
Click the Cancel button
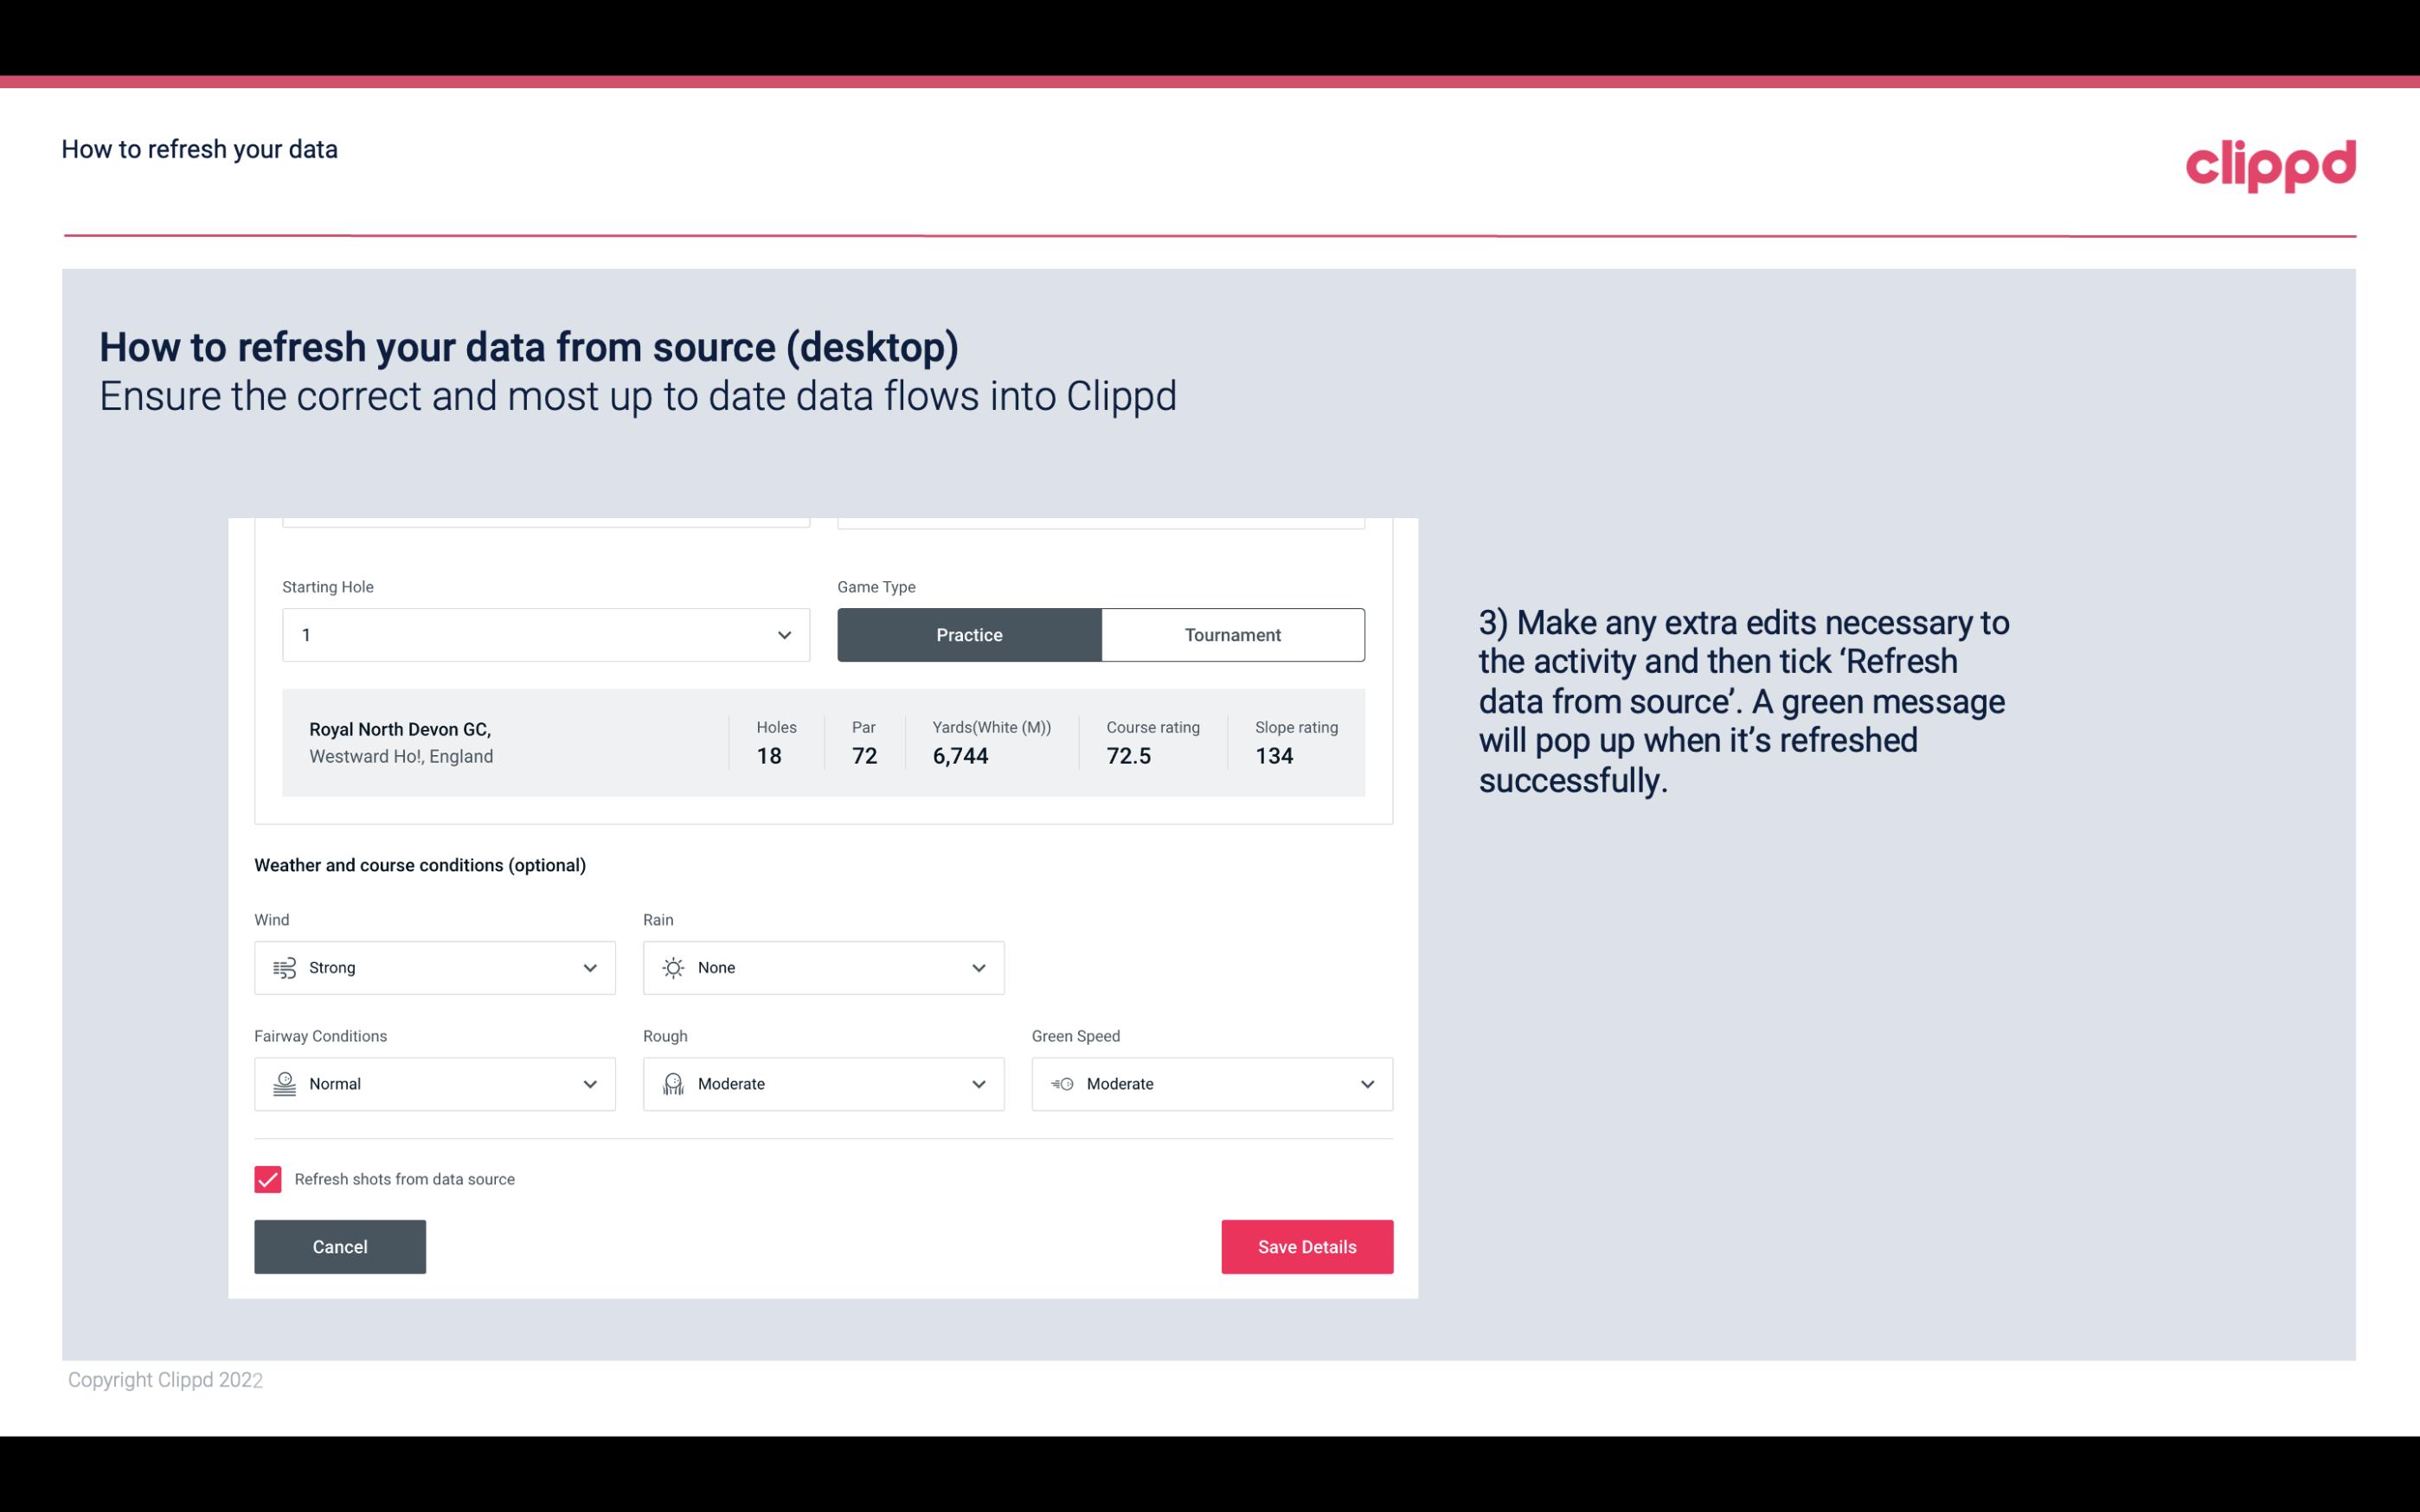(x=340, y=1246)
